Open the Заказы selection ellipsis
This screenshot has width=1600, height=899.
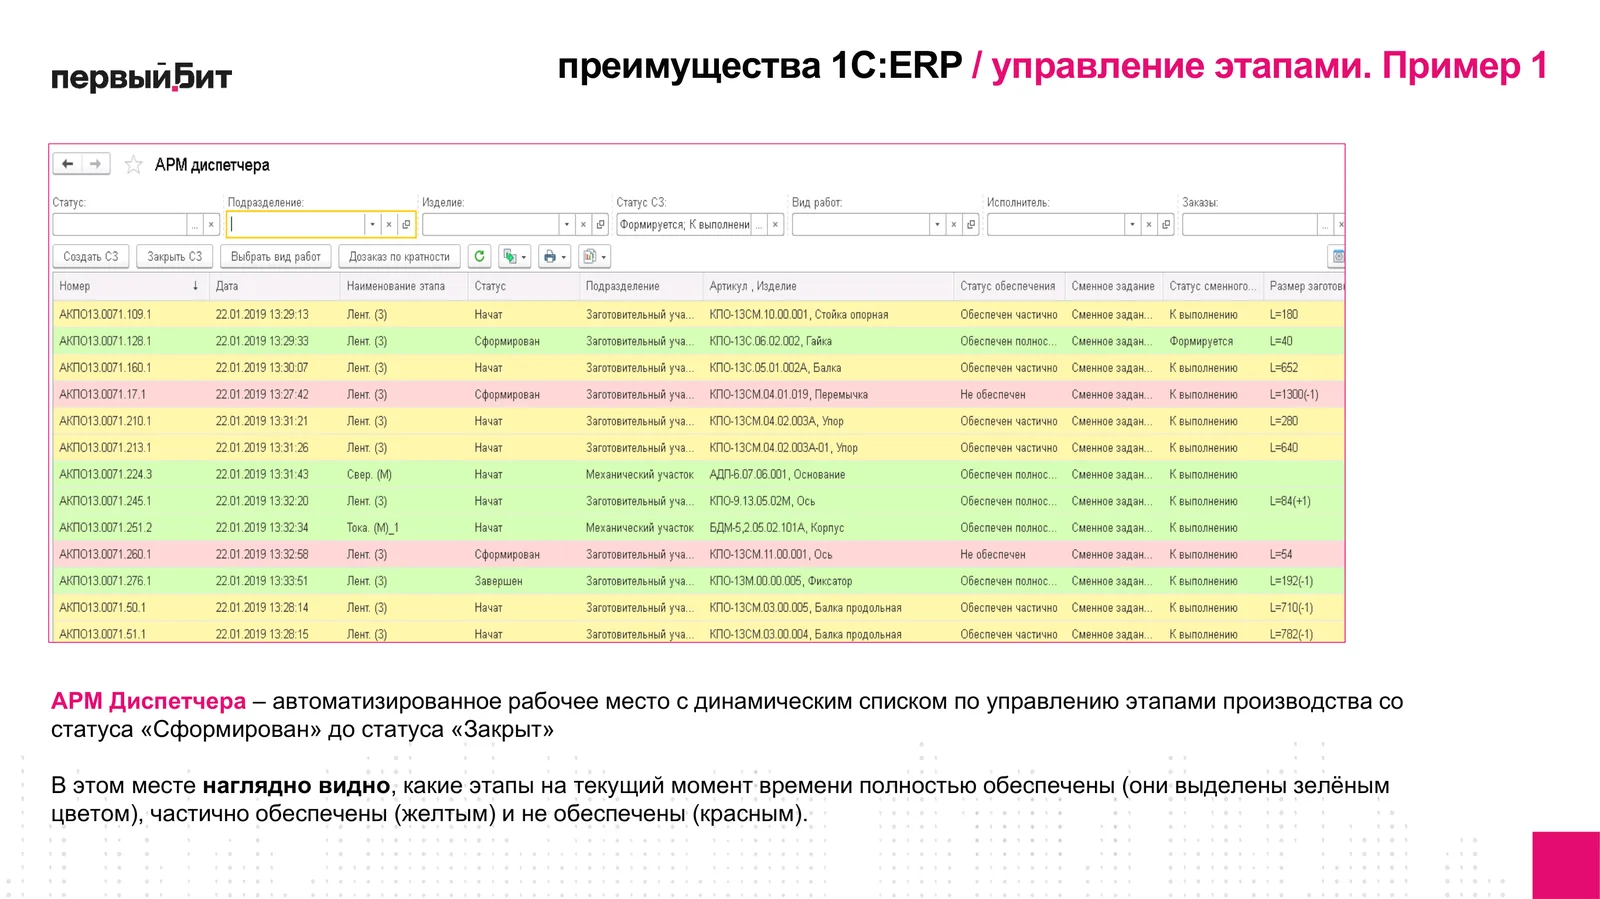1325,225
